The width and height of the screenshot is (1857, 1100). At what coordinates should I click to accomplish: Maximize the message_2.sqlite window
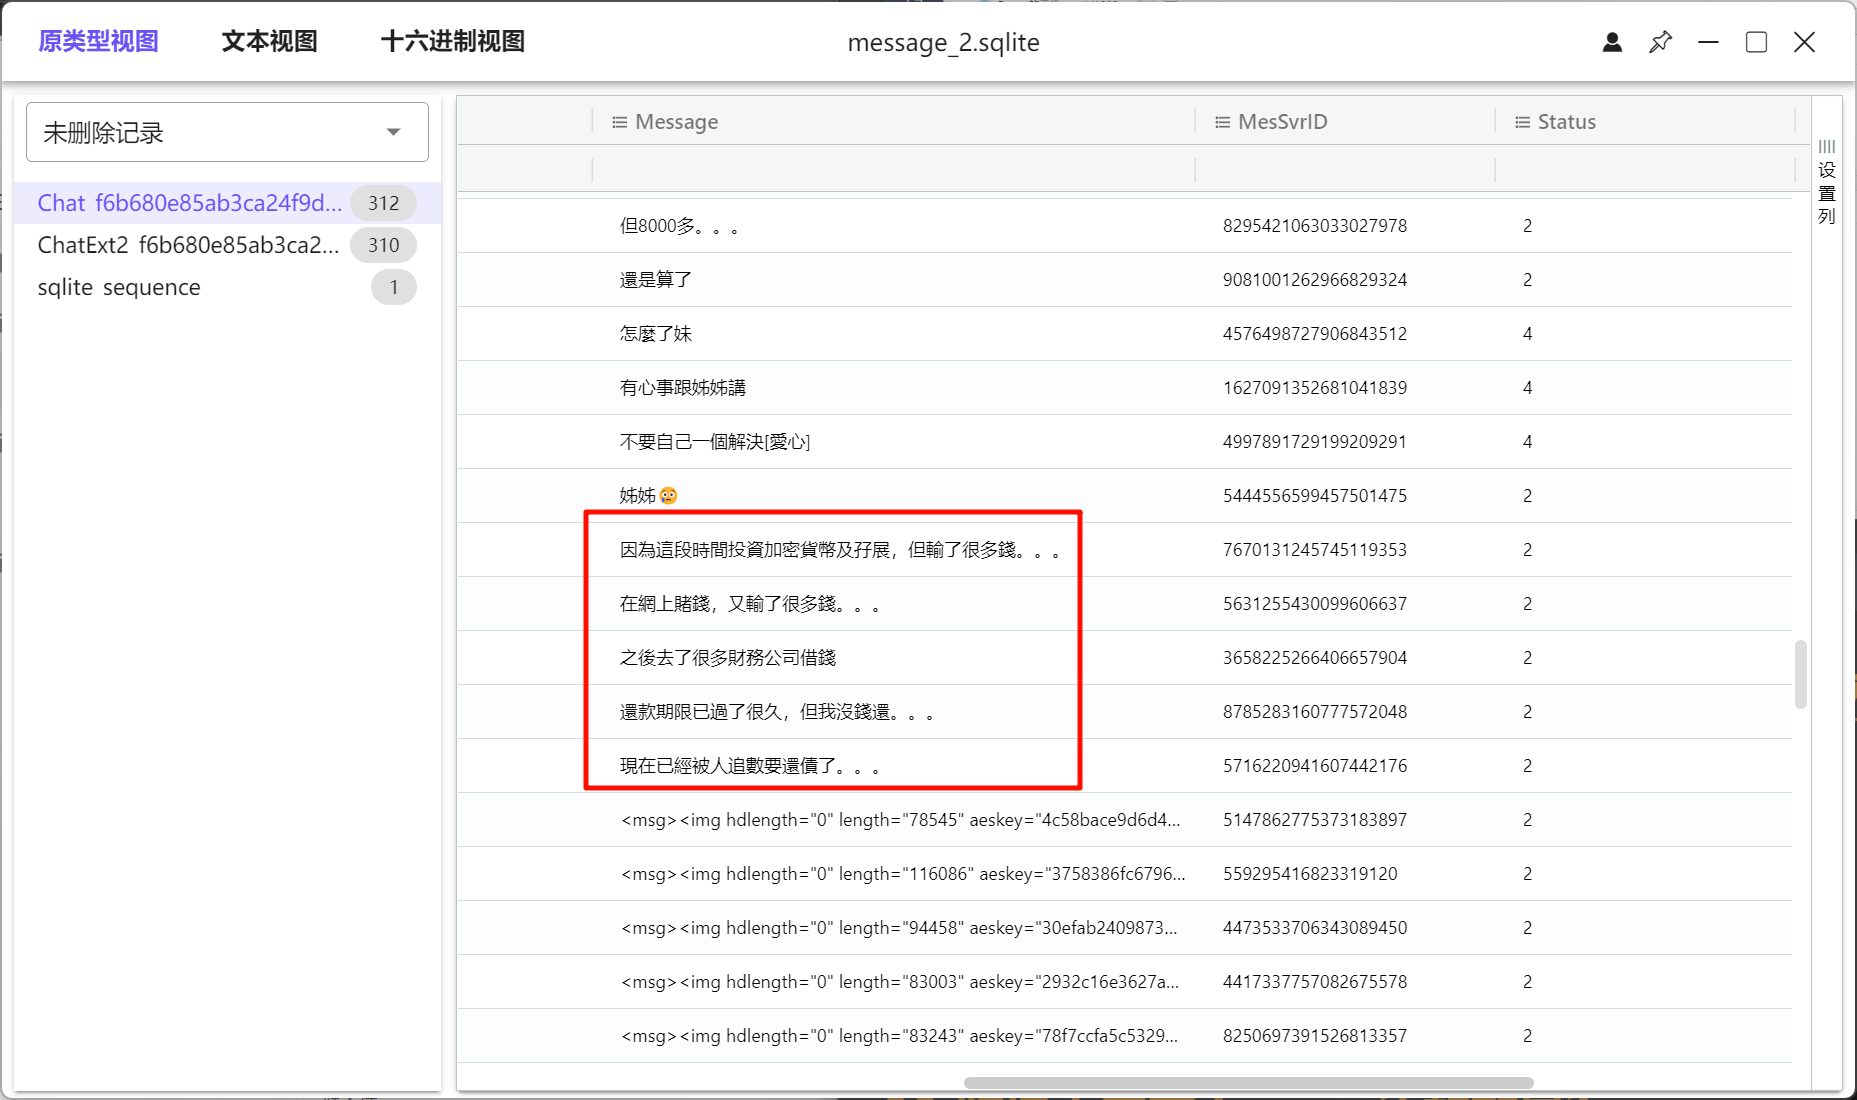coord(1756,42)
